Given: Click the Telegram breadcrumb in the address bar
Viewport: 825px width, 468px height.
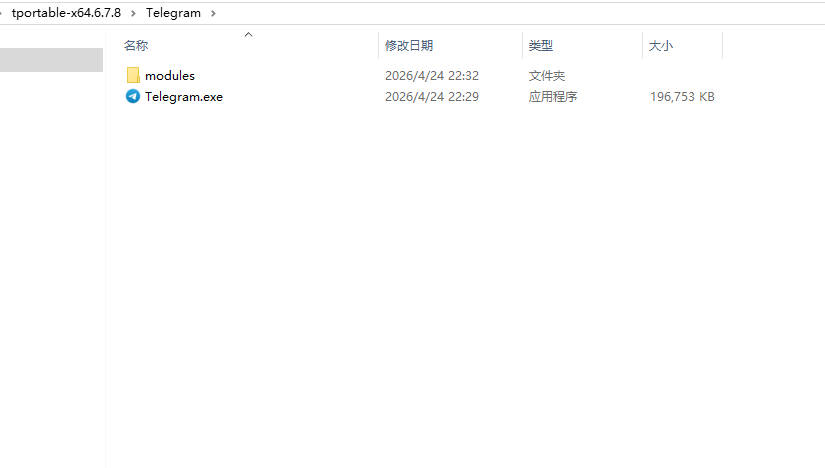Looking at the screenshot, I should click(174, 13).
